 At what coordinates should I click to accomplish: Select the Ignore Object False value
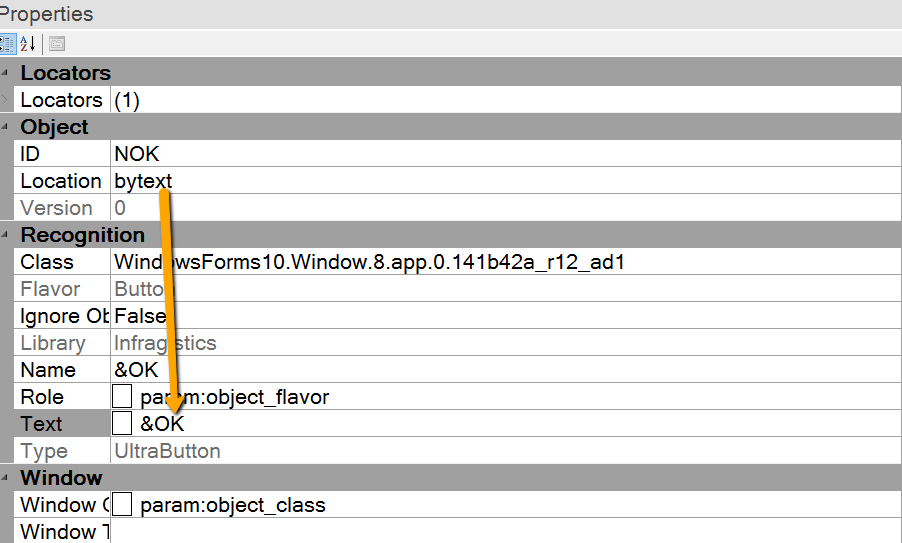pos(140,316)
